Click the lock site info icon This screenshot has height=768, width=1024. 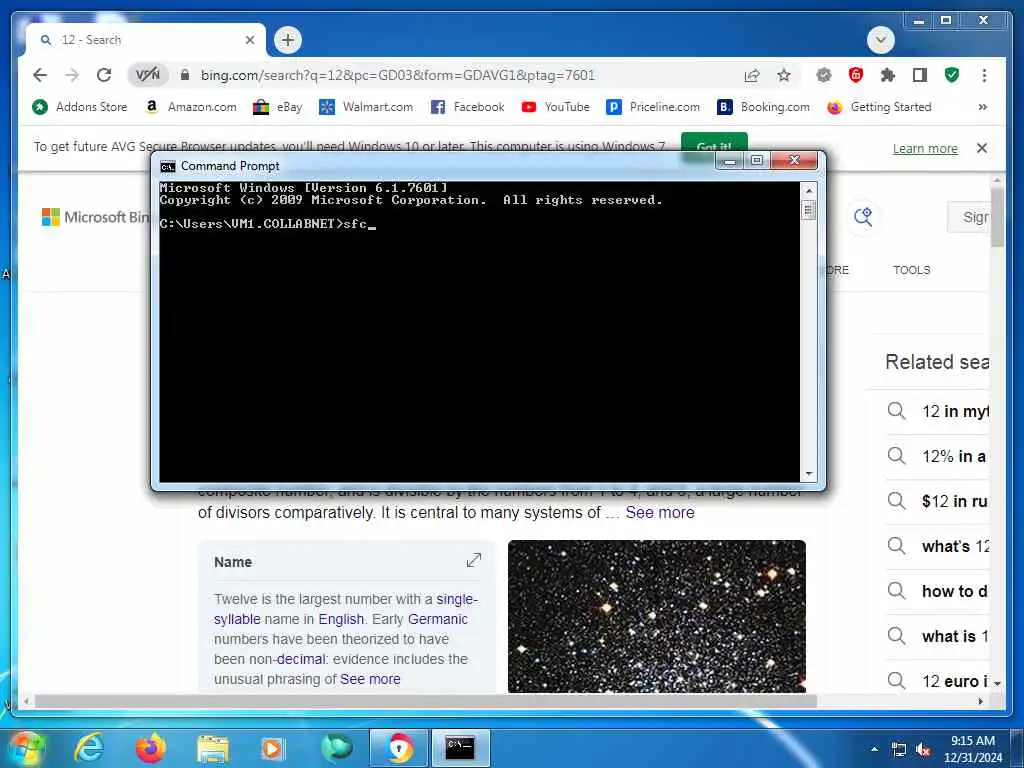coord(185,75)
